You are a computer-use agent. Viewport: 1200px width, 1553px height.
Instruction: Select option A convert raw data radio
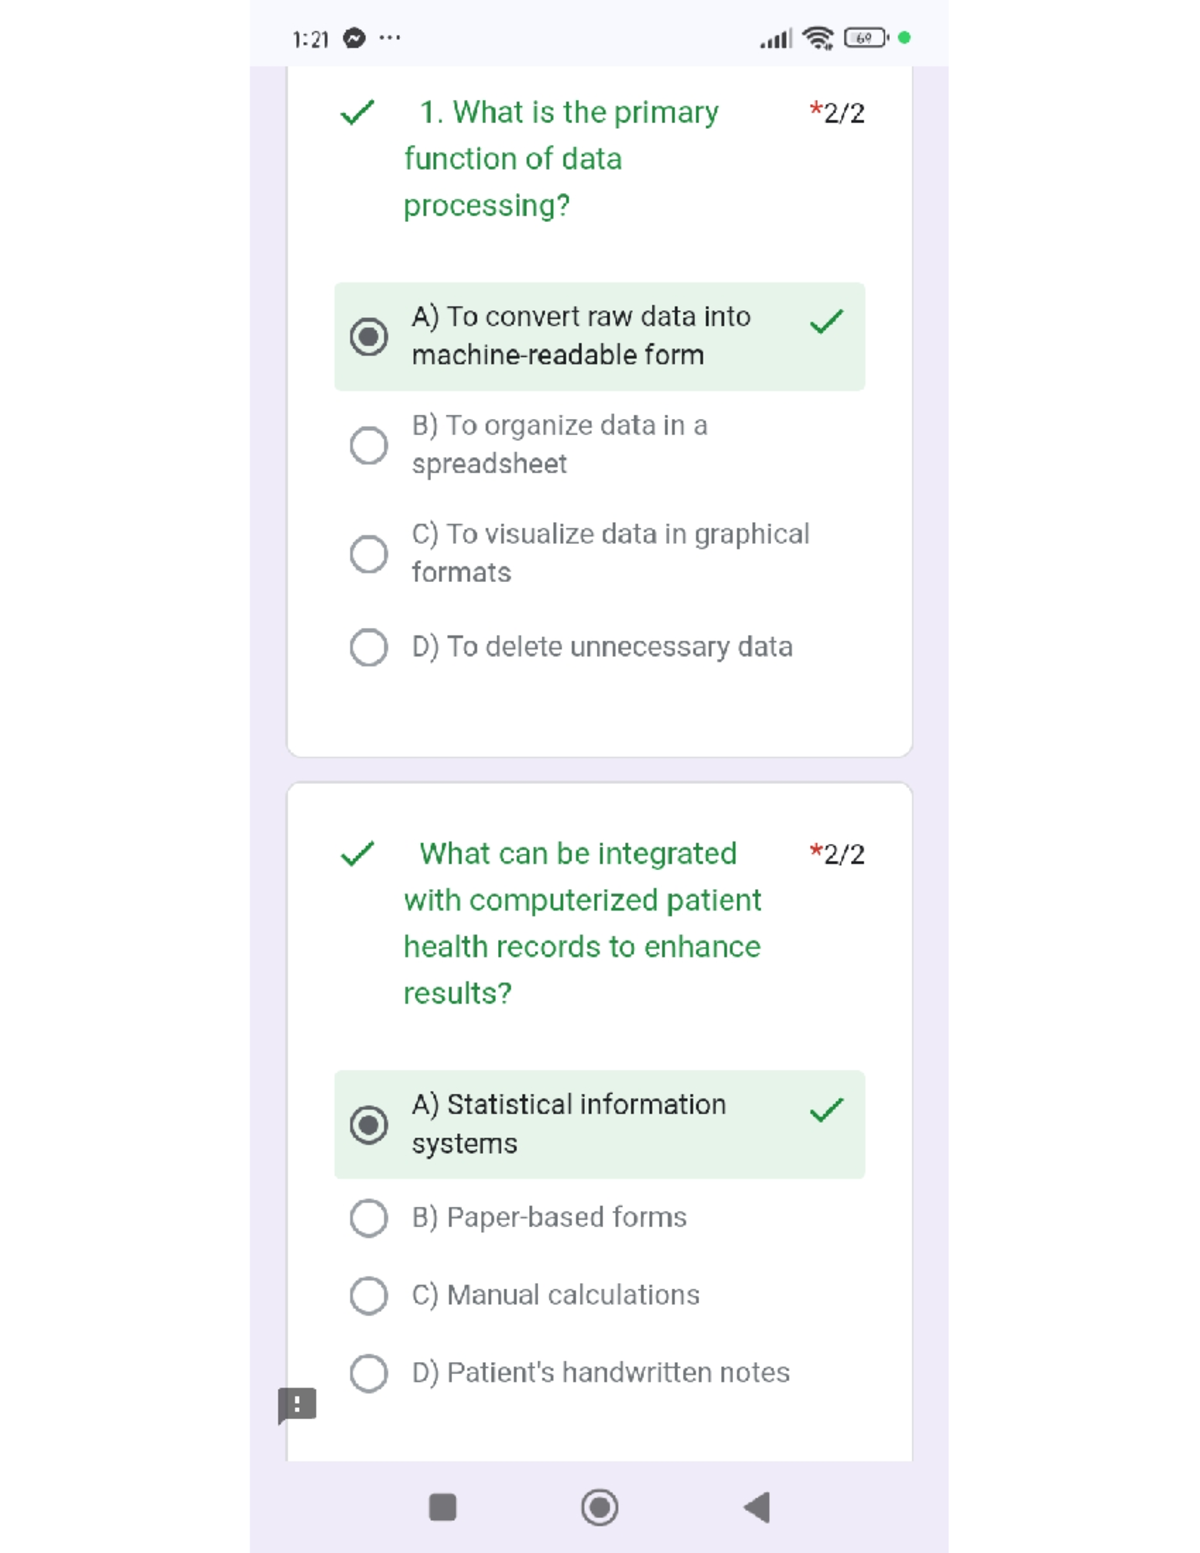click(x=369, y=336)
